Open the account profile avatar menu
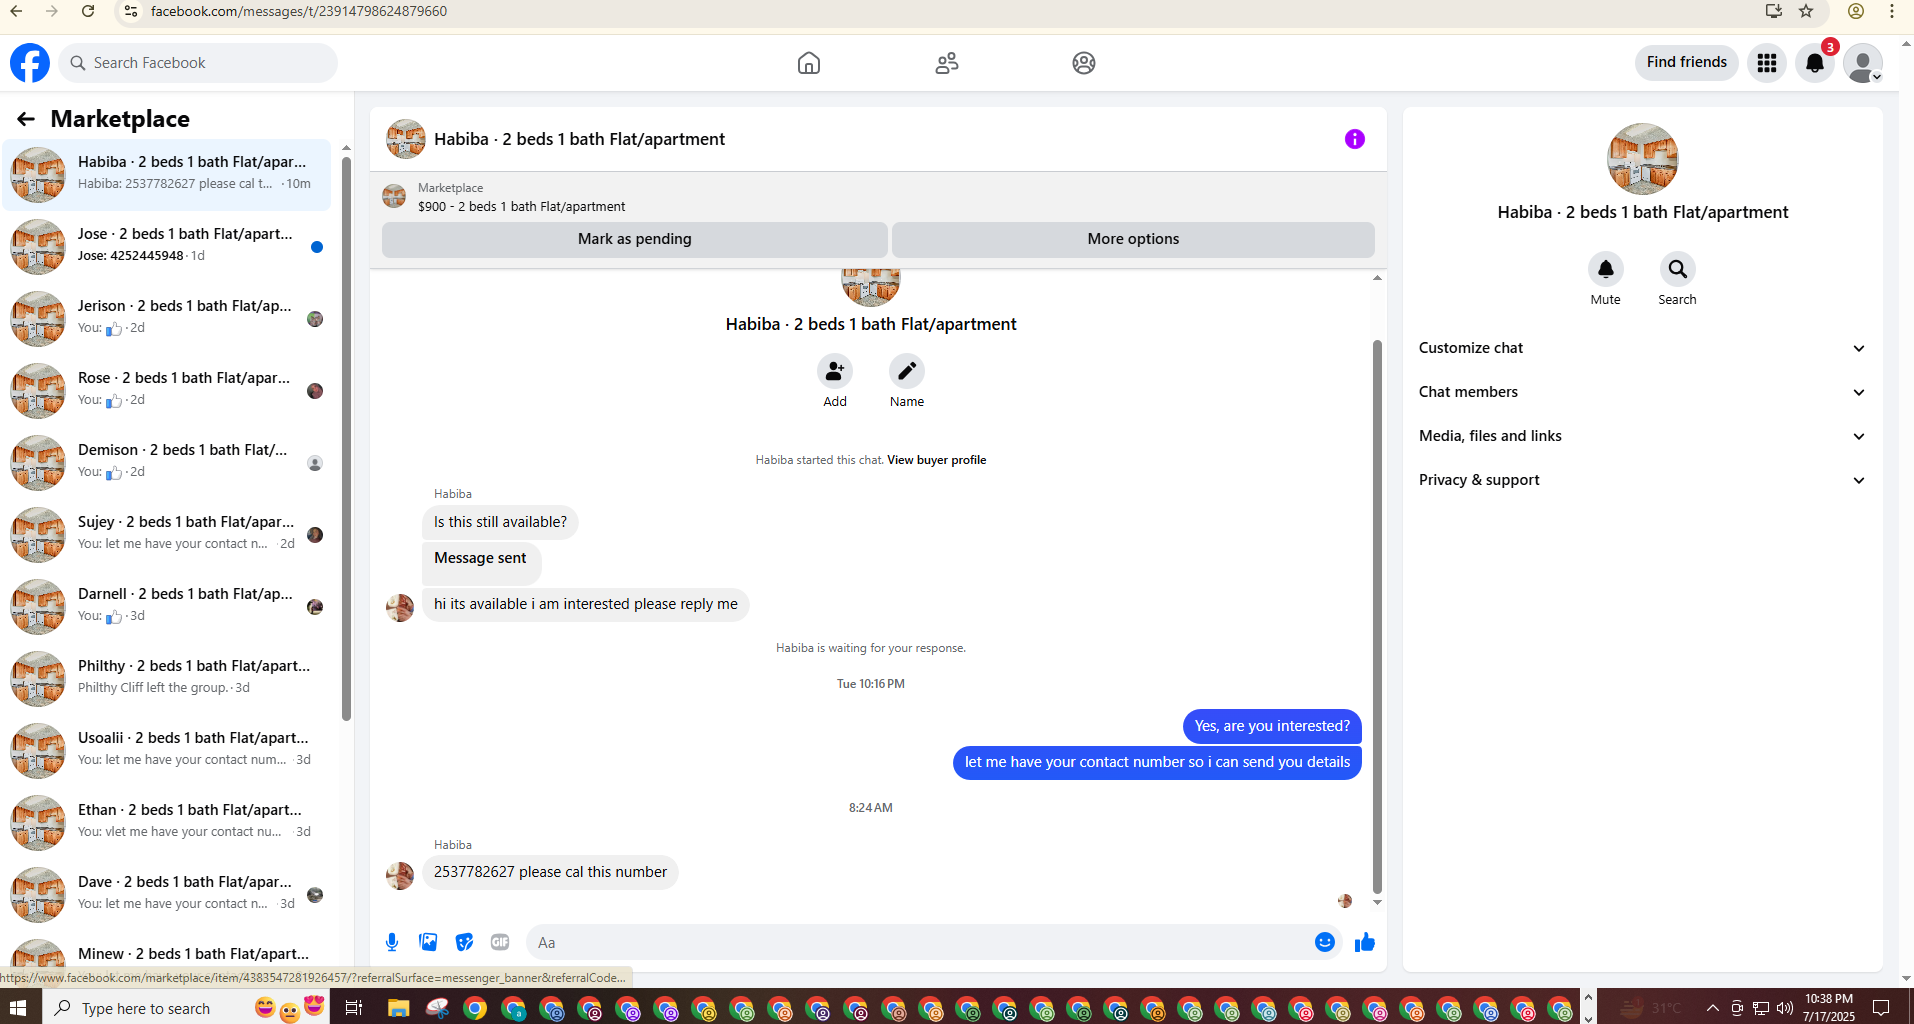The width and height of the screenshot is (1914, 1024). click(1863, 63)
